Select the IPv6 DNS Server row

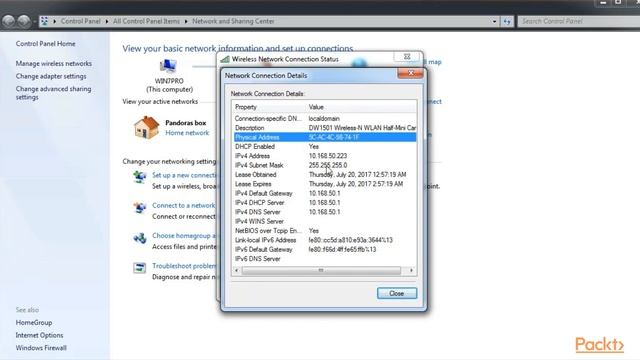325,259
